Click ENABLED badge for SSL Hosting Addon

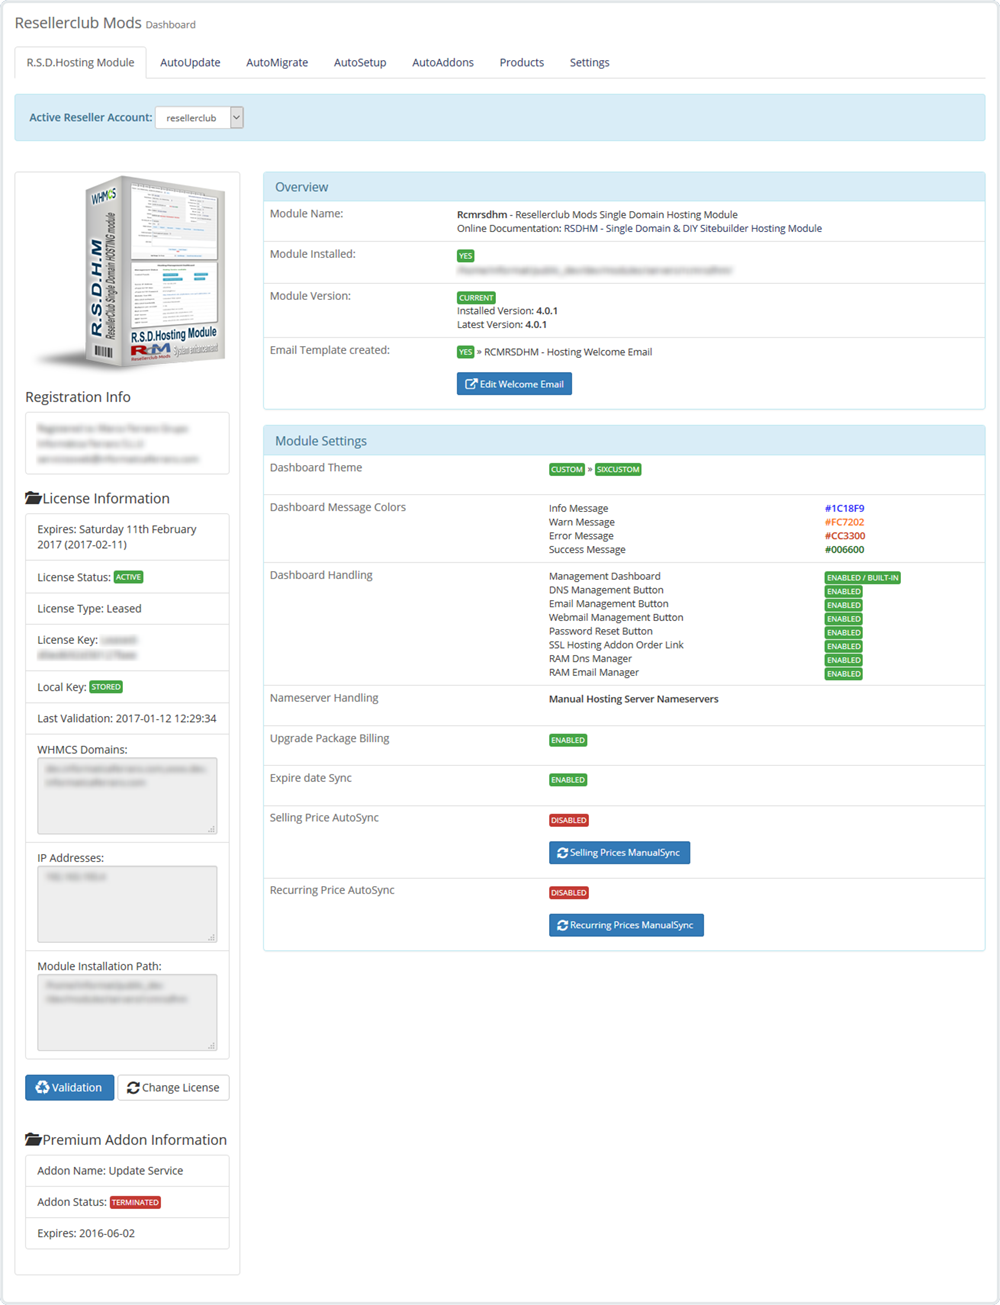pyautogui.click(x=843, y=647)
